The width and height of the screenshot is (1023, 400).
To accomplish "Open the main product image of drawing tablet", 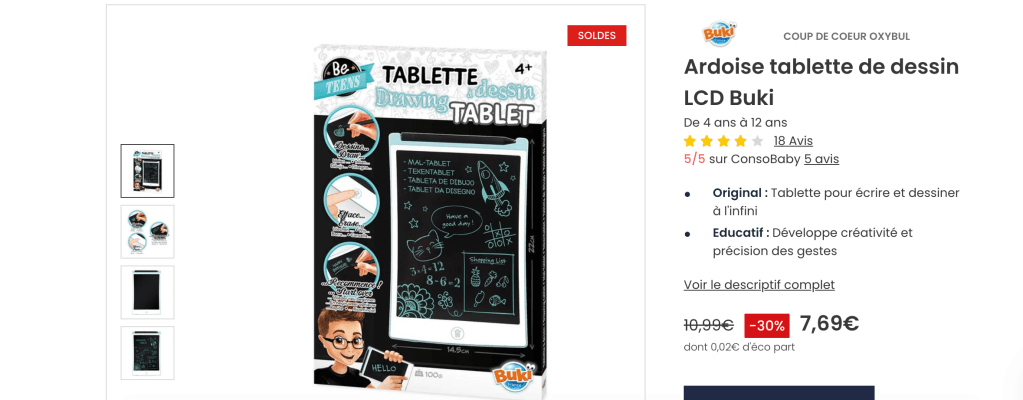I will (x=428, y=217).
